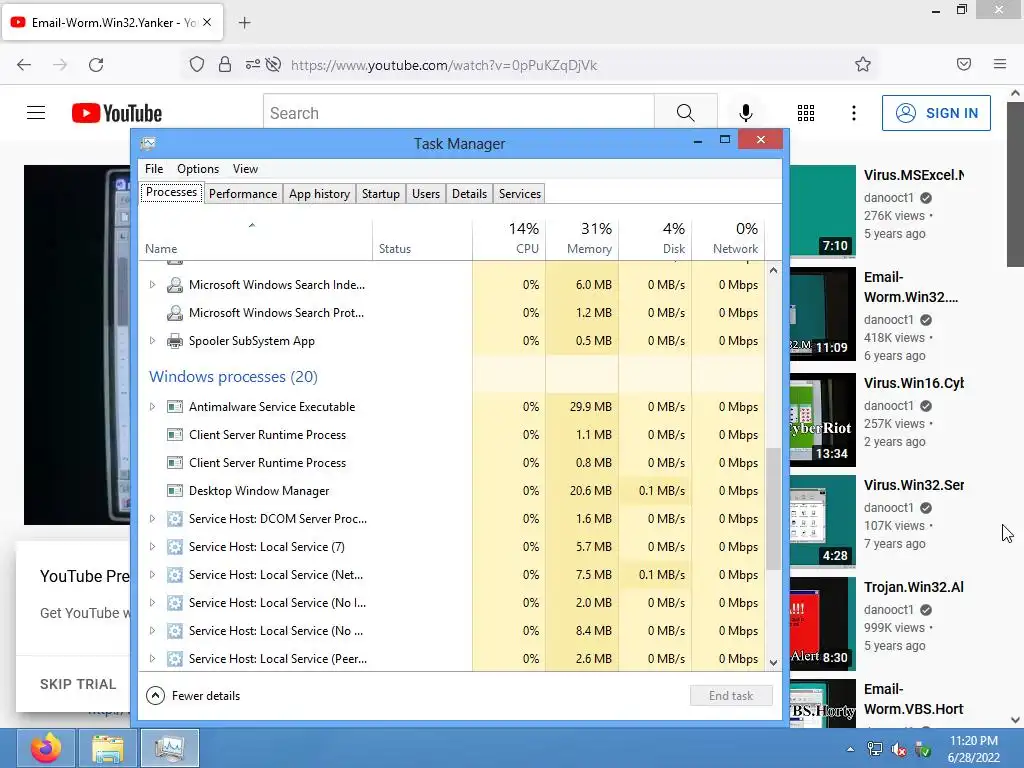Expand Microsoft Windows Search Indexer process
The height and width of the screenshot is (768, 1024).
[152, 285]
